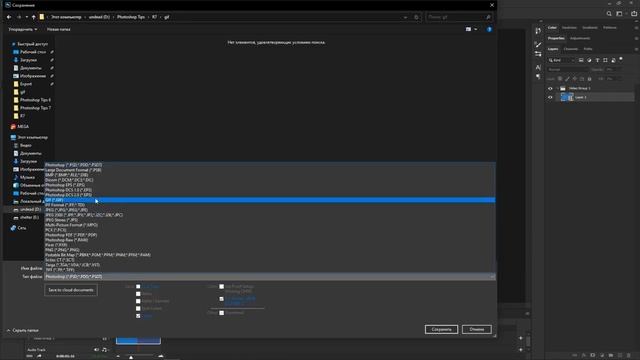Image resolution: width=640 pixels, height=360 pixels.
Task: Hide Layer 1 with its eye icon
Action: click(x=550, y=98)
